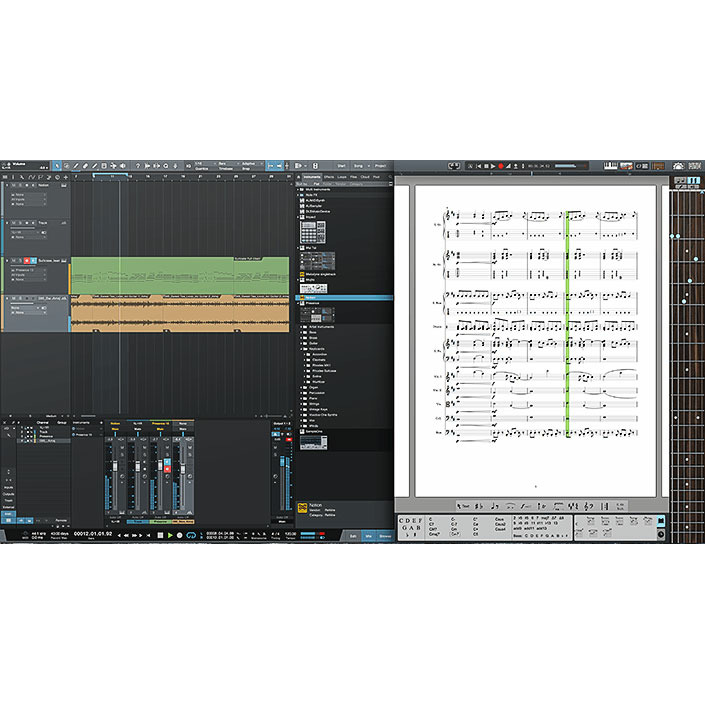Click the Mix button at the bottom right
This screenshot has width=705, height=705.
(x=369, y=535)
